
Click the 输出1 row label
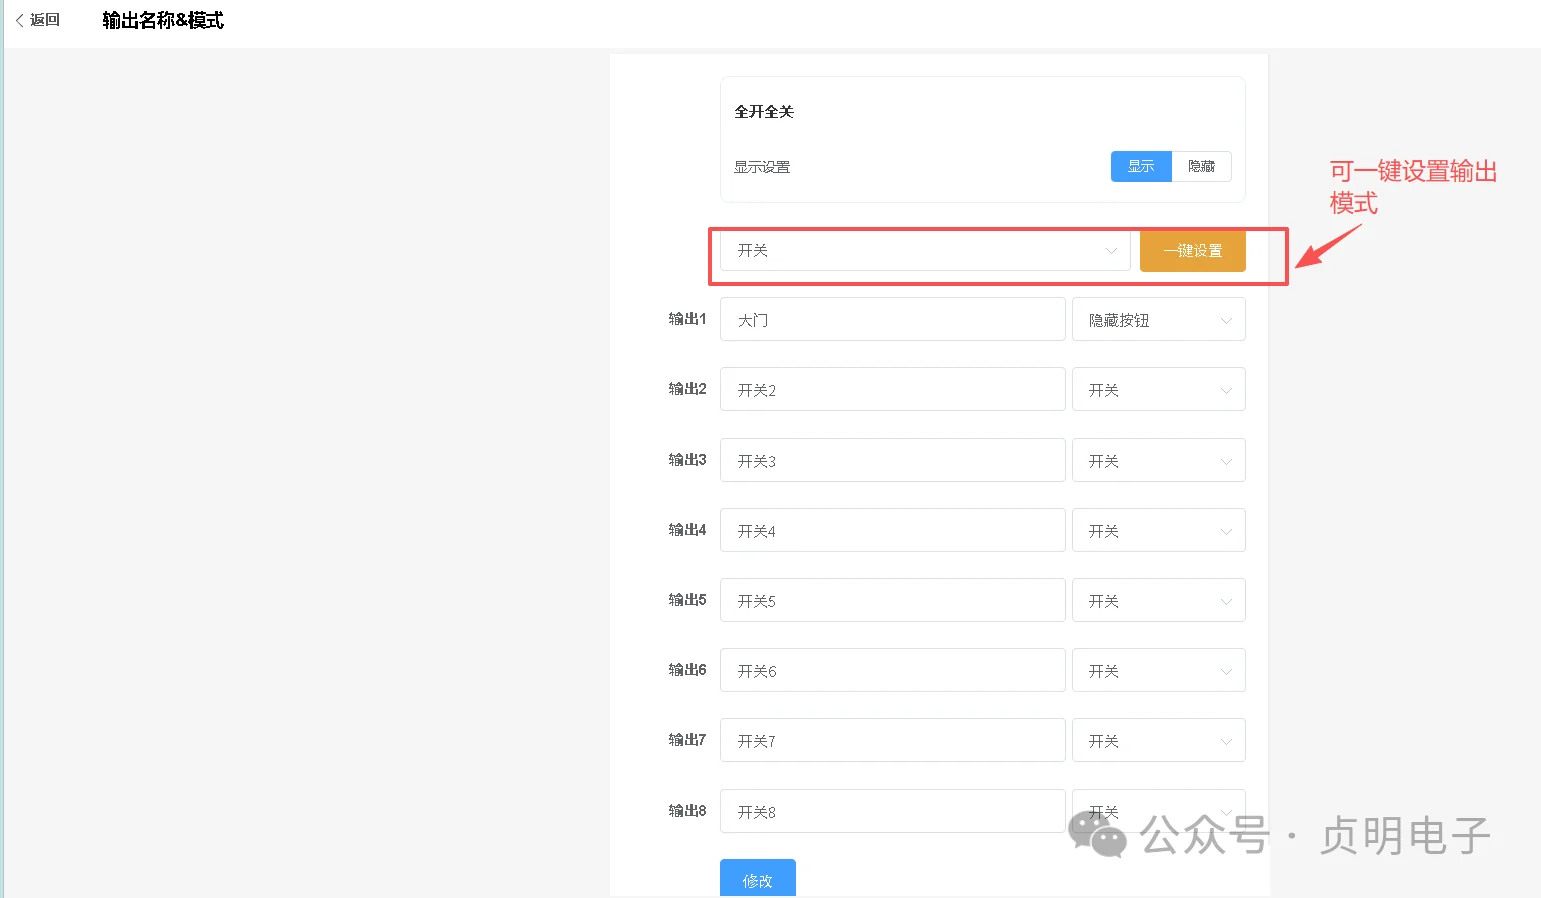[688, 319]
